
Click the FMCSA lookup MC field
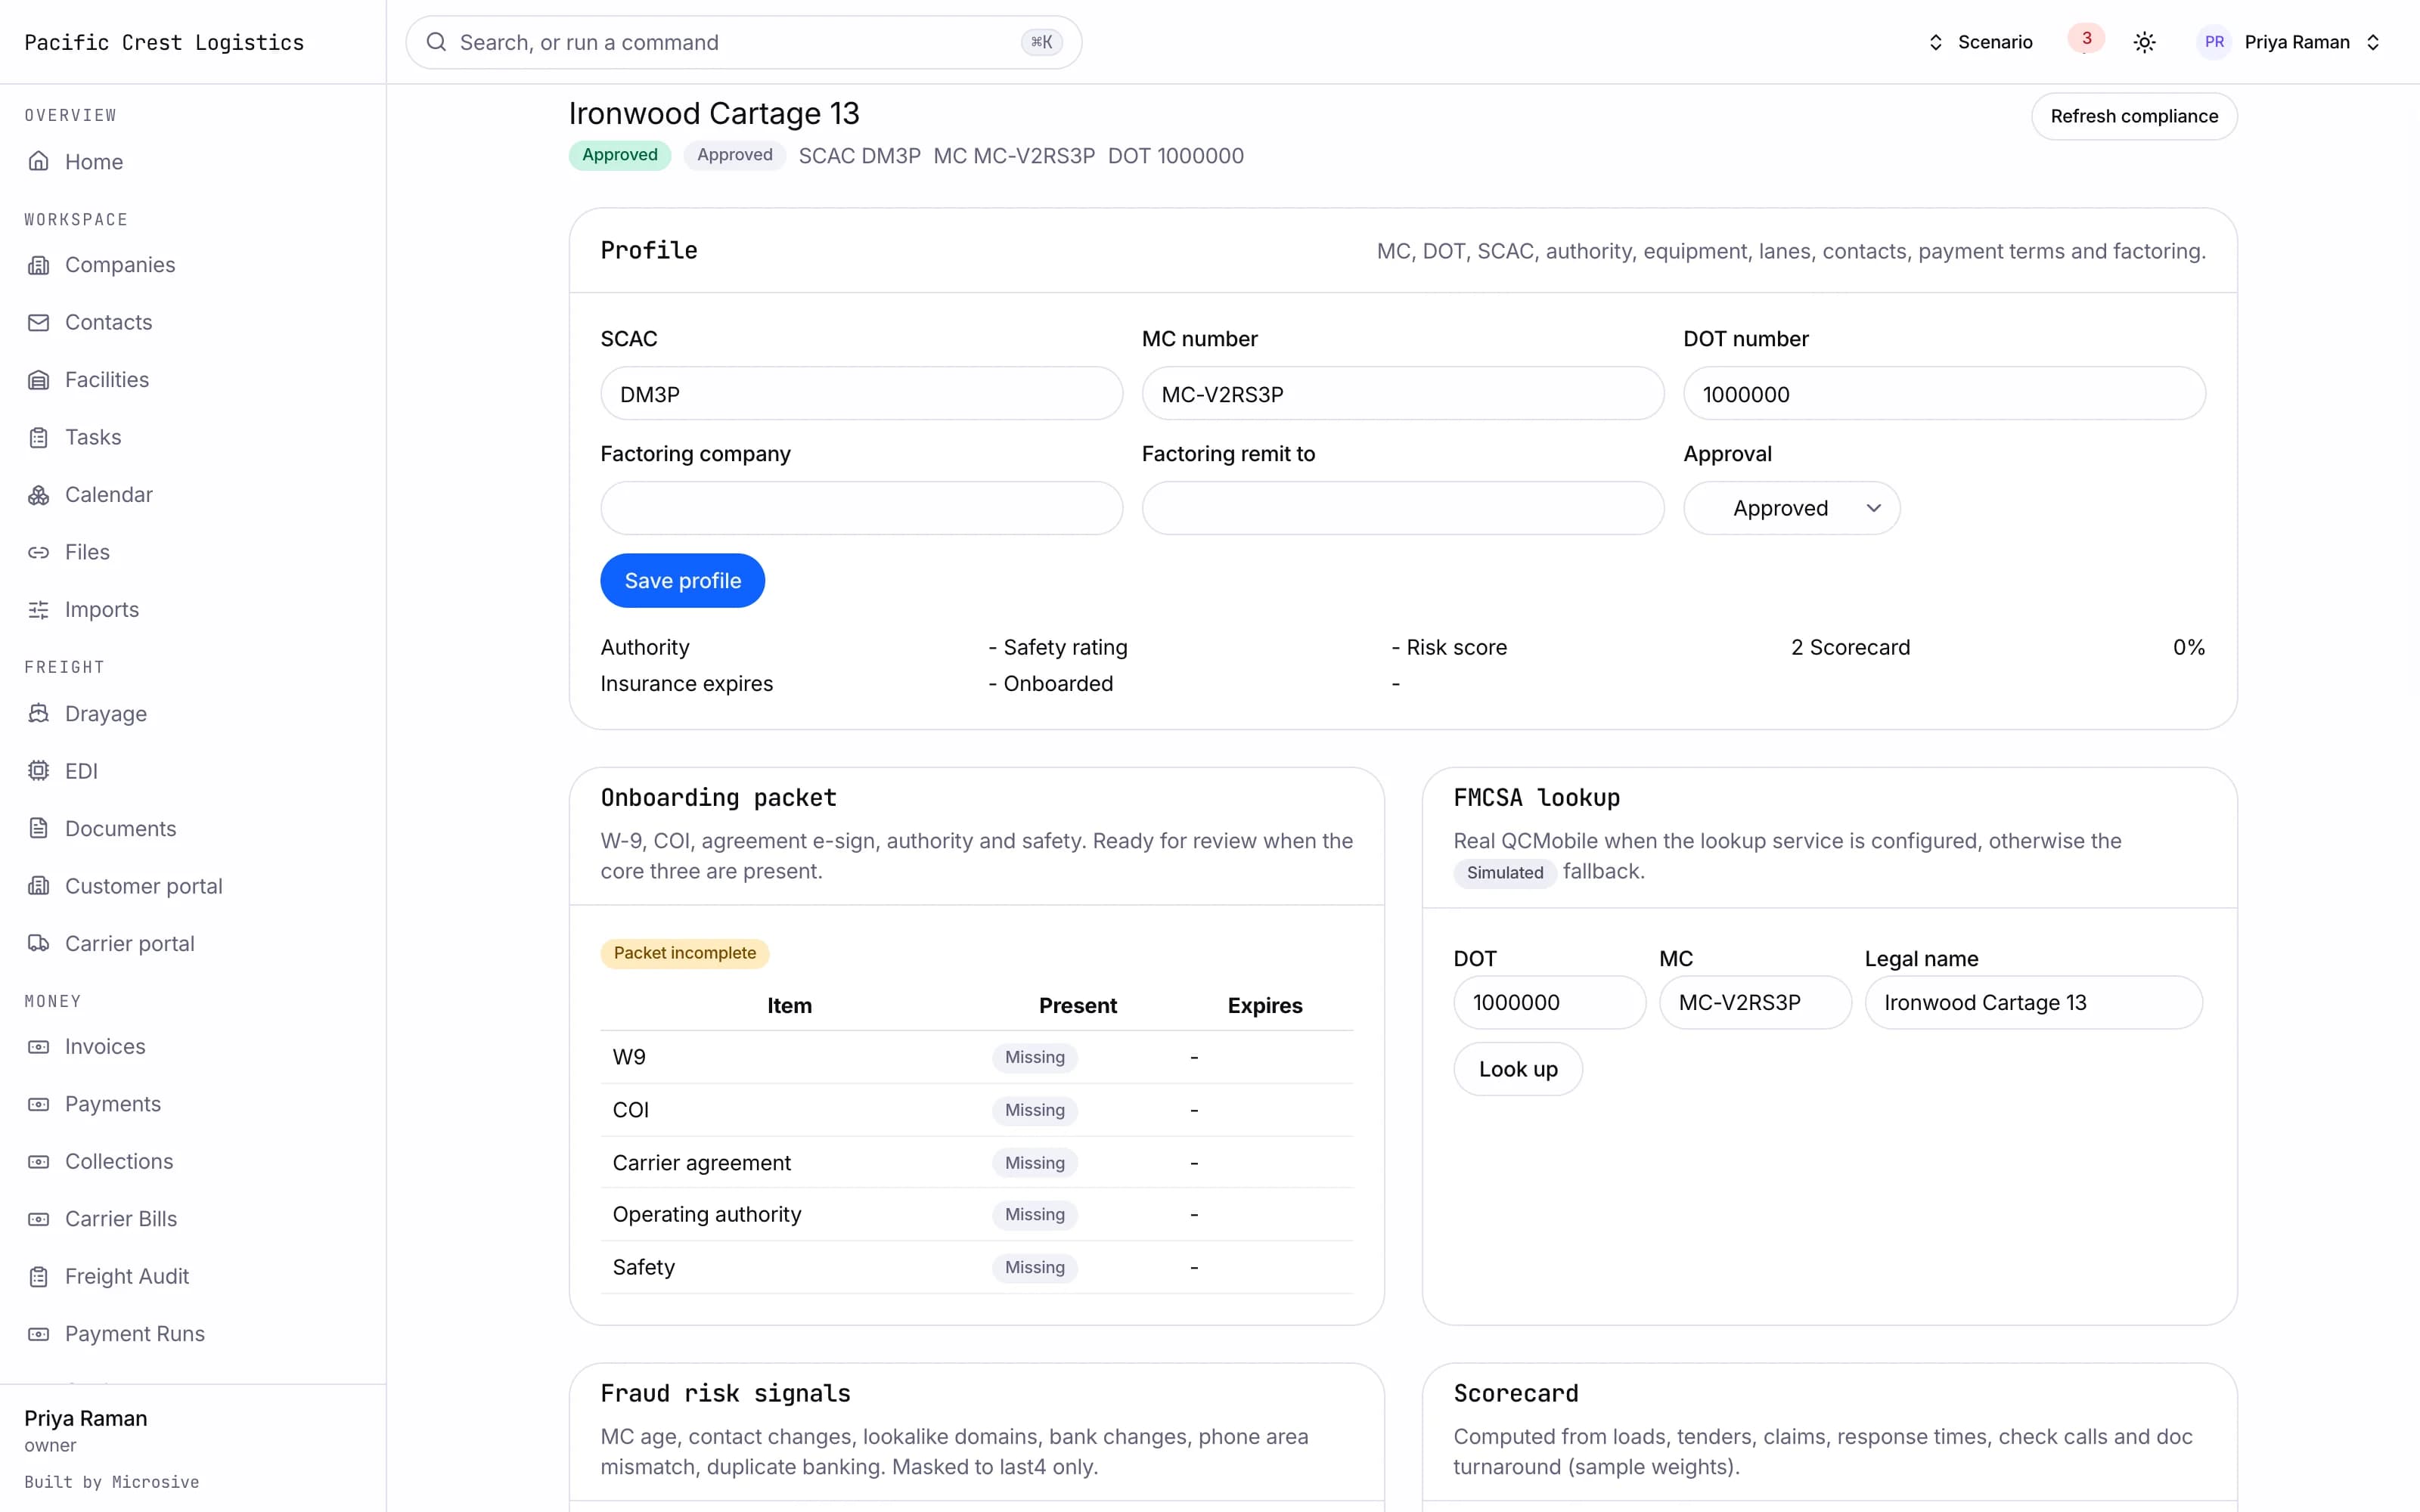pyautogui.click(x=1755, y=1003)
